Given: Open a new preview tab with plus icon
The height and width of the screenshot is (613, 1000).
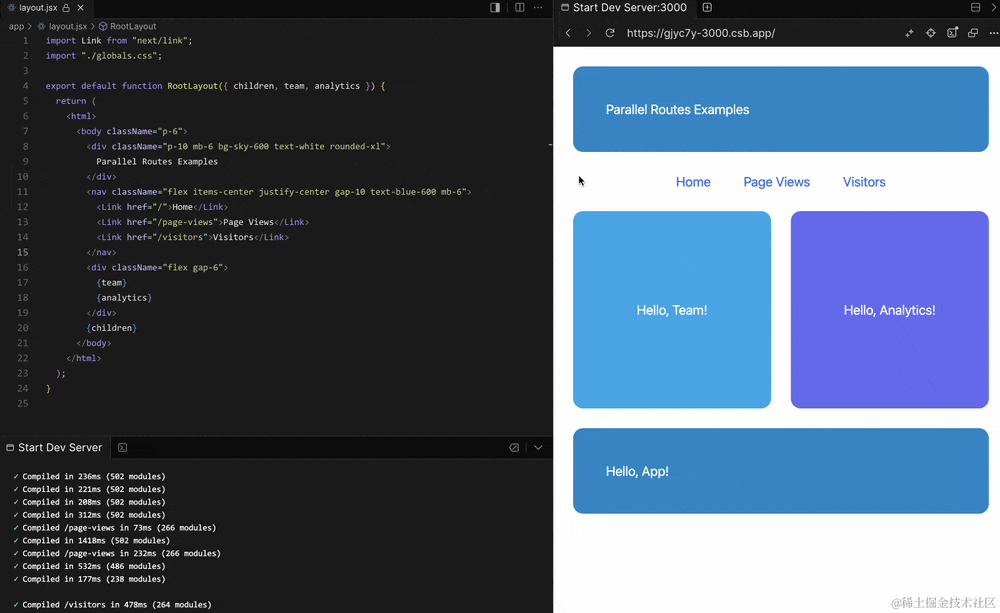Looking at the screenshot, I should 707,7.
